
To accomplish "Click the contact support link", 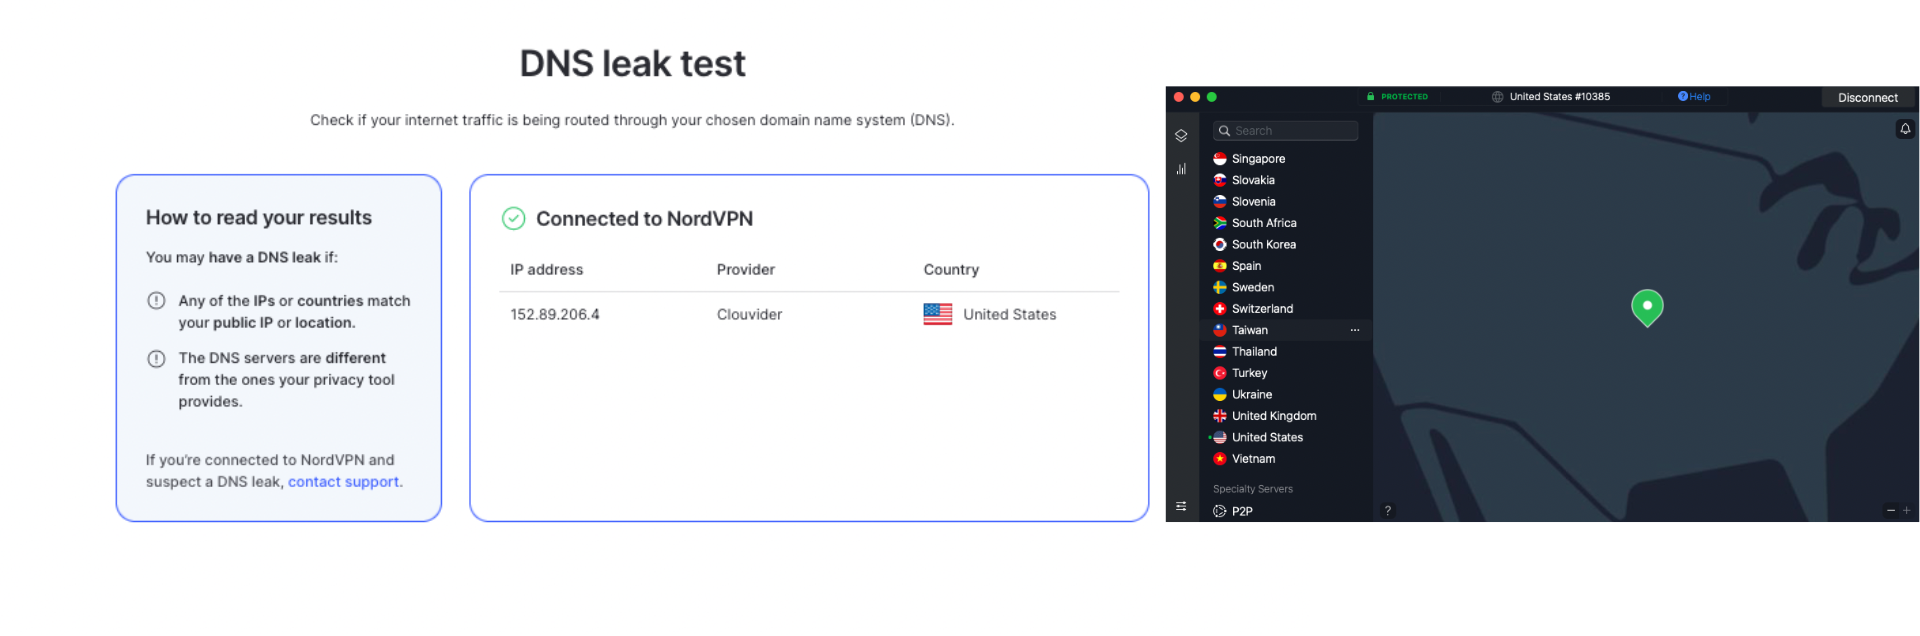I will [344, 482].
